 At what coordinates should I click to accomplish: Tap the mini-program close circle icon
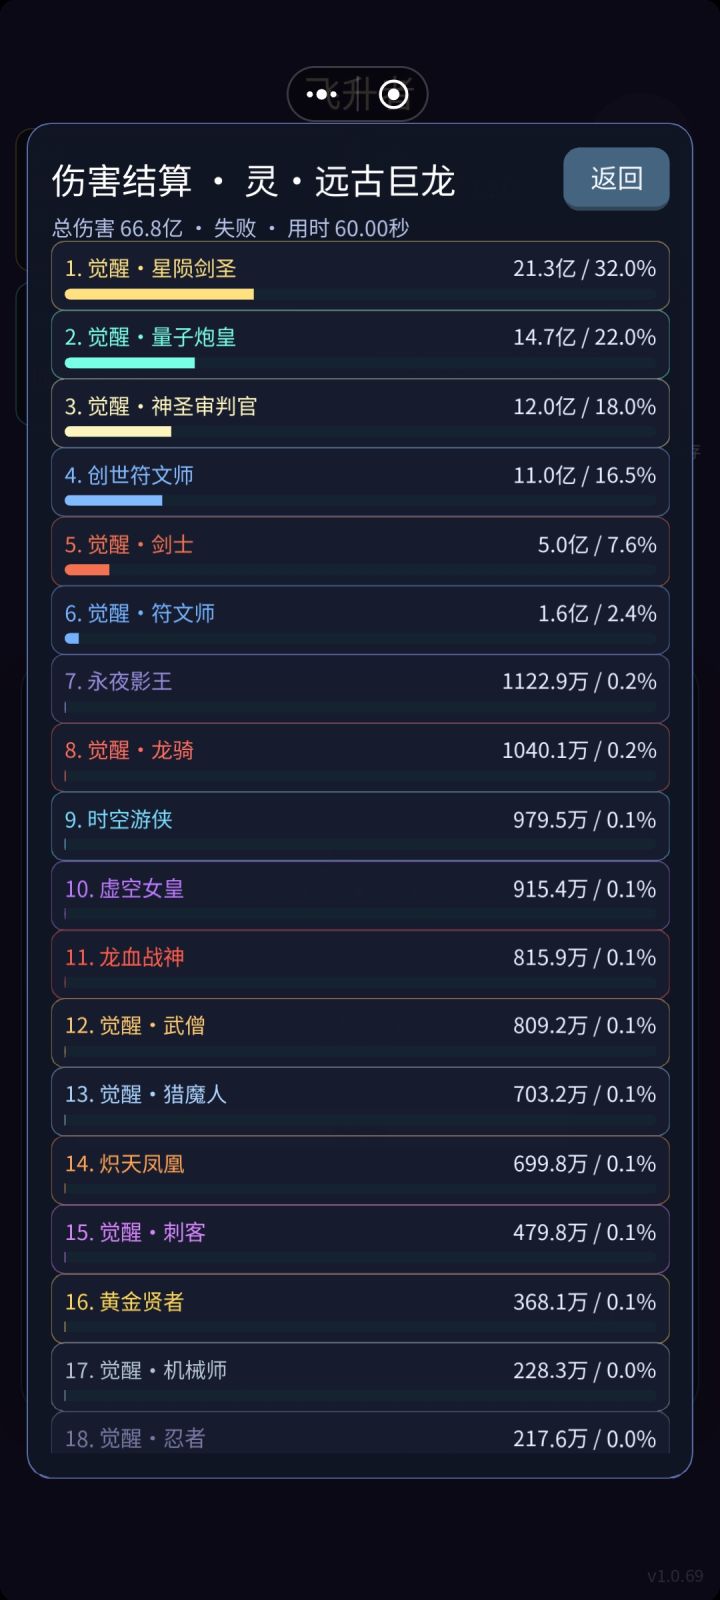click(x=394, y=95)
